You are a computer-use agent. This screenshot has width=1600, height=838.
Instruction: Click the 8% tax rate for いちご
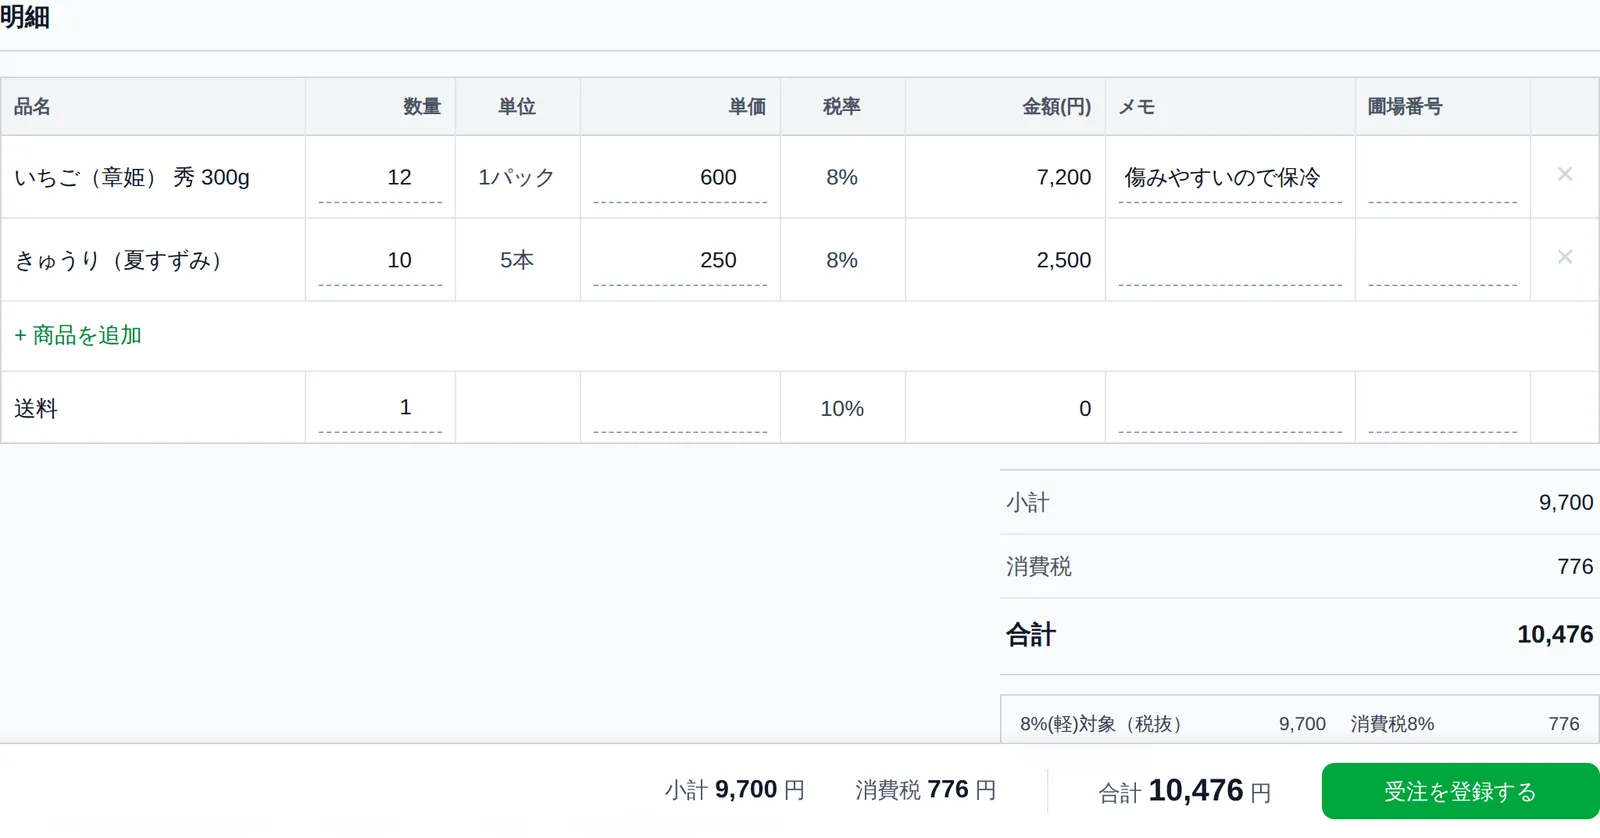(842, 177)
